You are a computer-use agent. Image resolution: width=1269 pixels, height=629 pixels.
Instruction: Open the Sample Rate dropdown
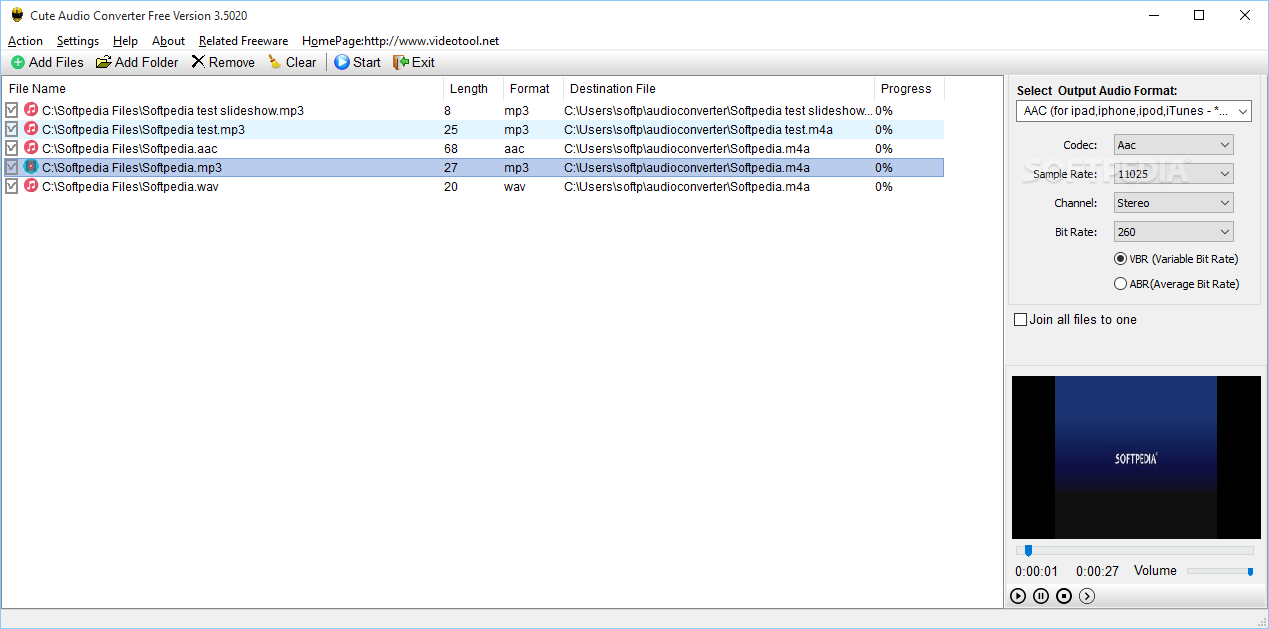coord(1174,174)
